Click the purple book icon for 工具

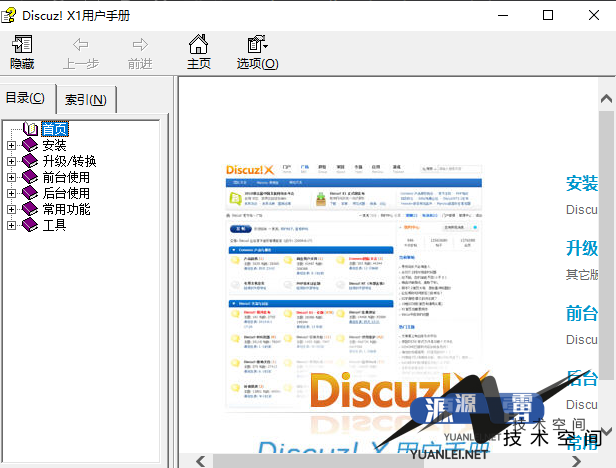(30, 225)
